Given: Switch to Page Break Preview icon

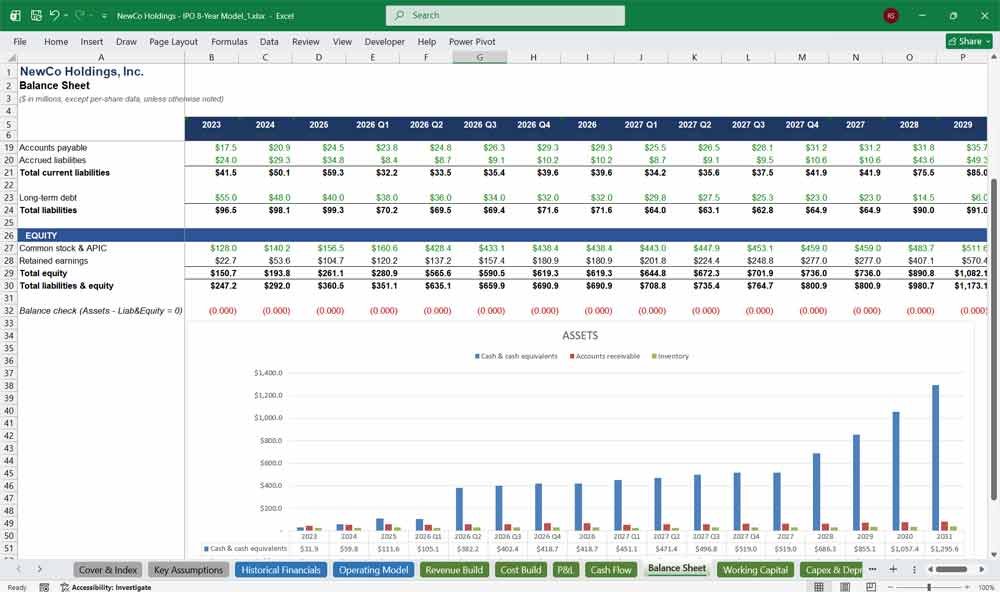Looking at the screenshot, I should point(871,587).
